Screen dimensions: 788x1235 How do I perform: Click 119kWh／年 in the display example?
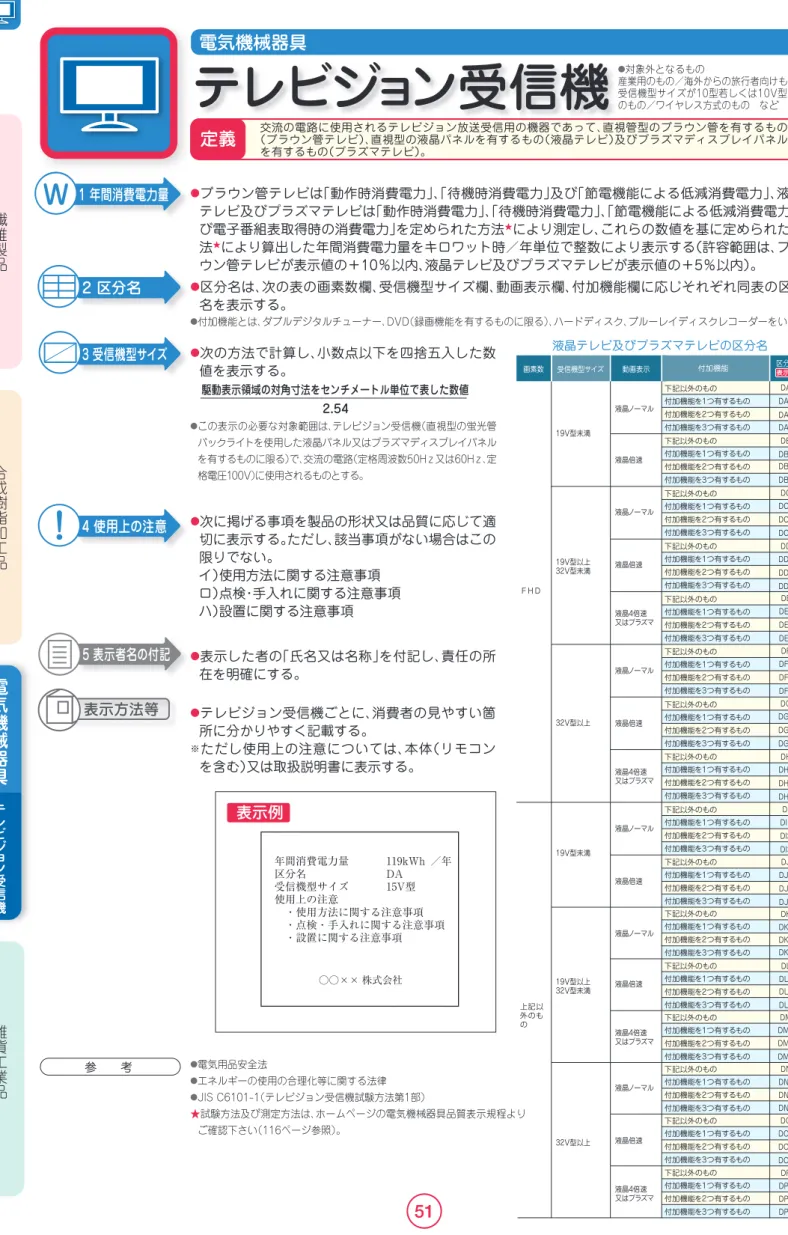point(419,860)
